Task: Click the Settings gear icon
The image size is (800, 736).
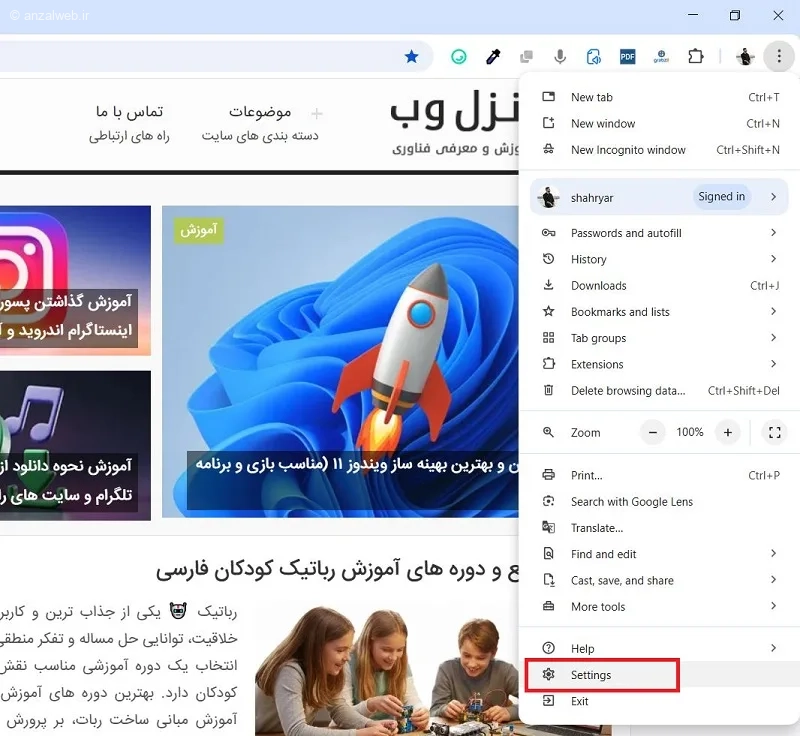Action: (x=548, y=674)
